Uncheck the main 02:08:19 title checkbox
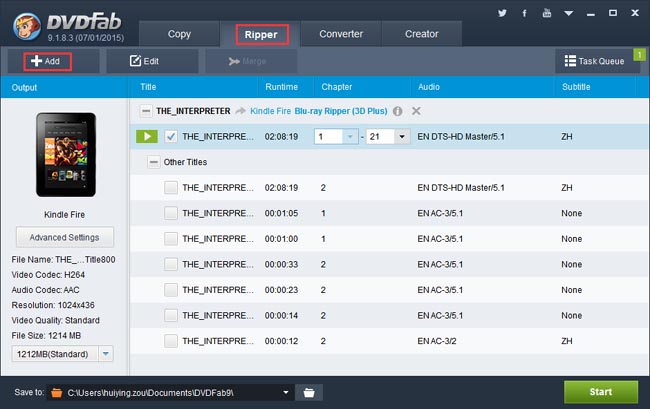The width and height of the screenshot is (650, 409). [171, 136]
